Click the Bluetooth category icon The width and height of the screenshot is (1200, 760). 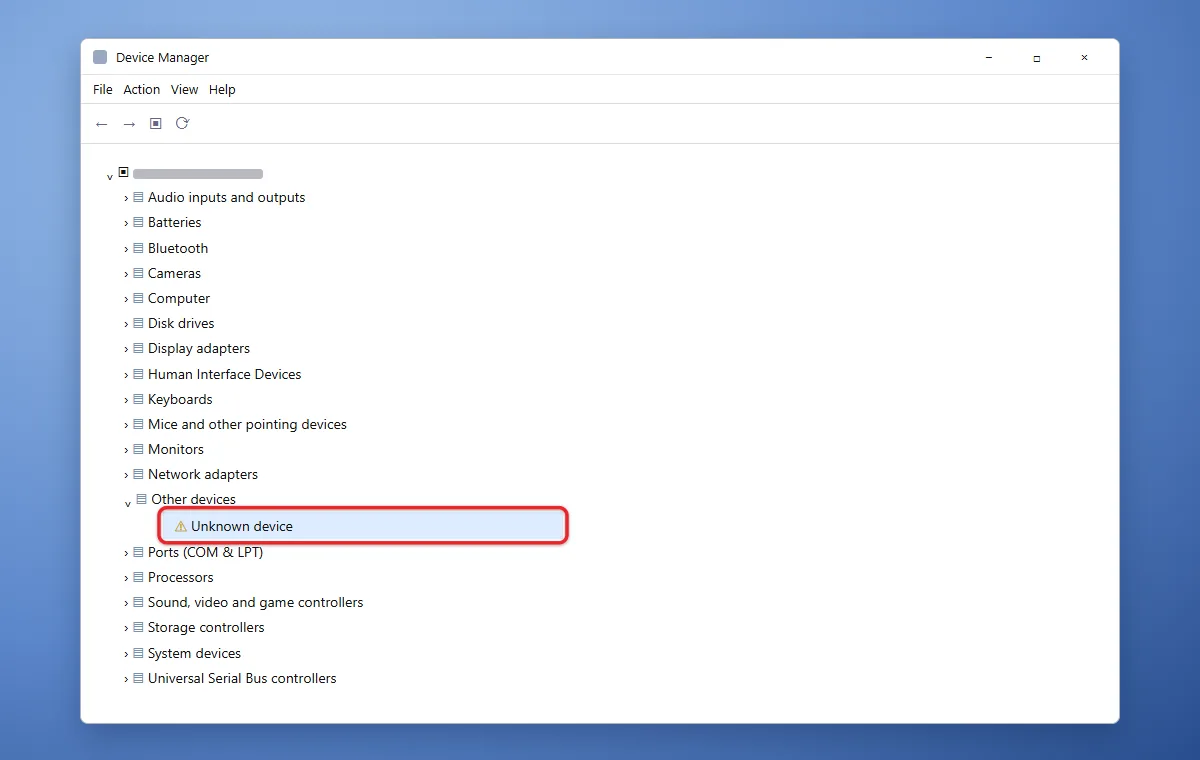tap(139, 248)
